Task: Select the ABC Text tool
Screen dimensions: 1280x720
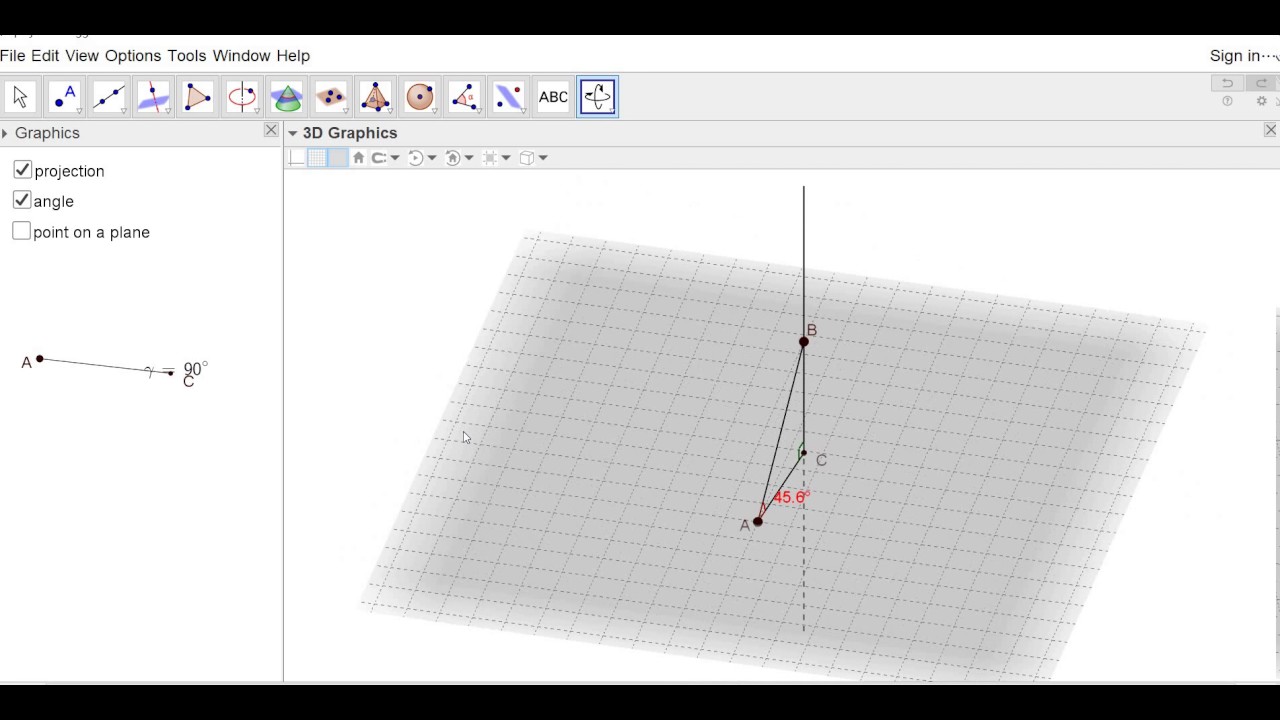Action: click(x=553, y=97)
